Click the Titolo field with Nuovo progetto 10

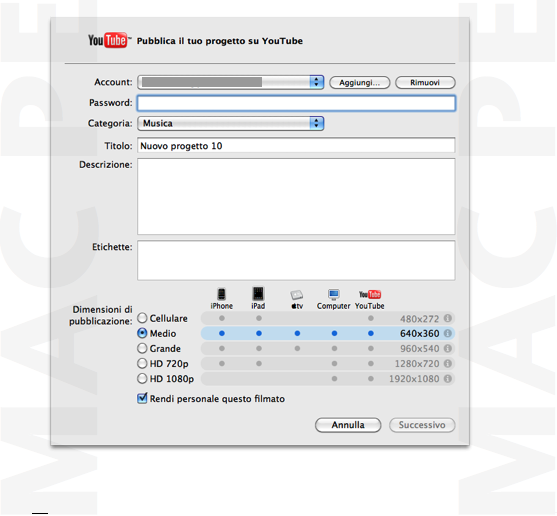[296, 145]
